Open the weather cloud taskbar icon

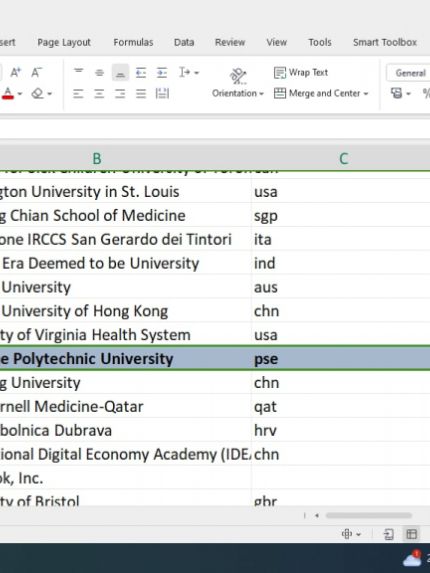click(x=412, y=558)
